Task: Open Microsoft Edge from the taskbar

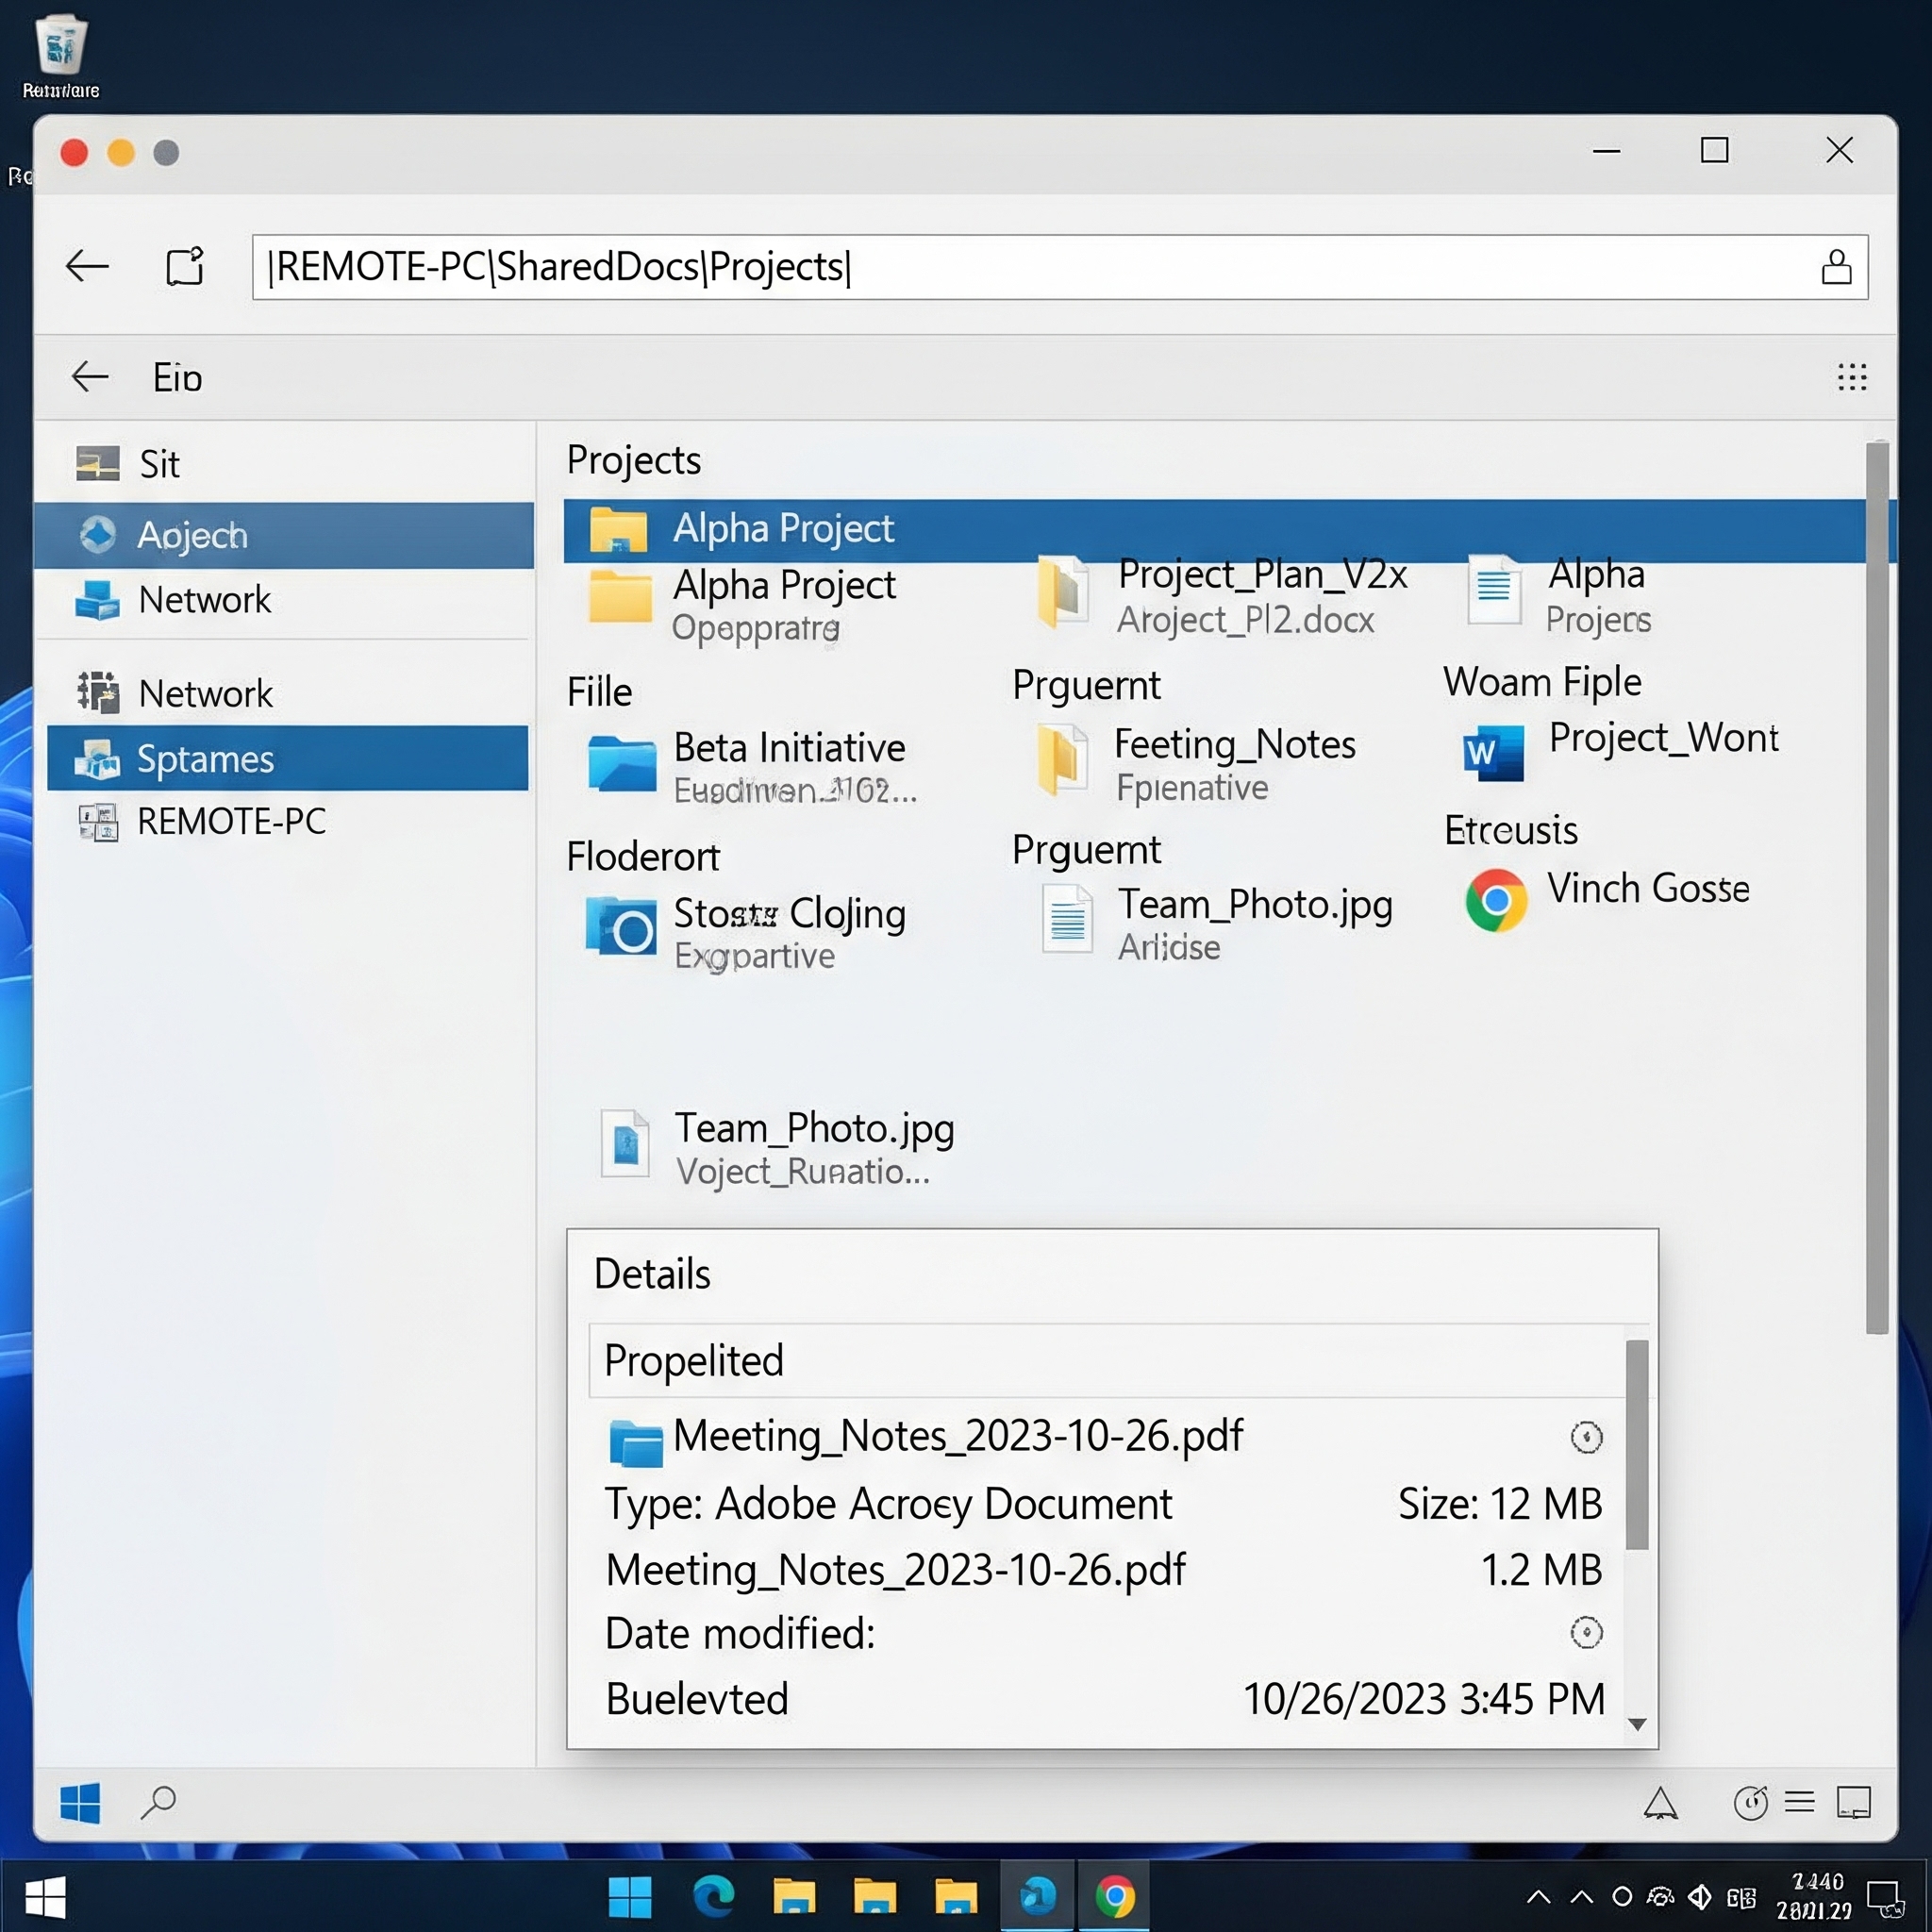Action: [x=714, y=1895]
